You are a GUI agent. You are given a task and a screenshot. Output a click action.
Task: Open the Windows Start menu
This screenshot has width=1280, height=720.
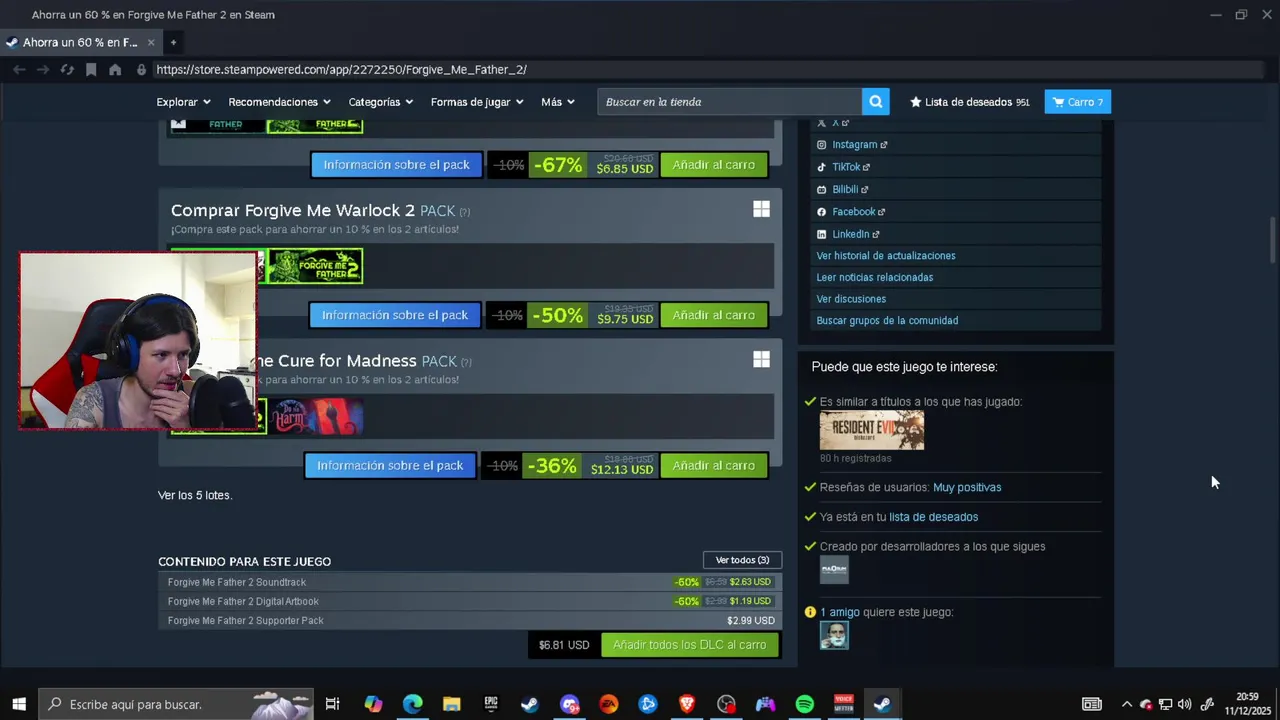pyautogui.click(x=19, y=704)
